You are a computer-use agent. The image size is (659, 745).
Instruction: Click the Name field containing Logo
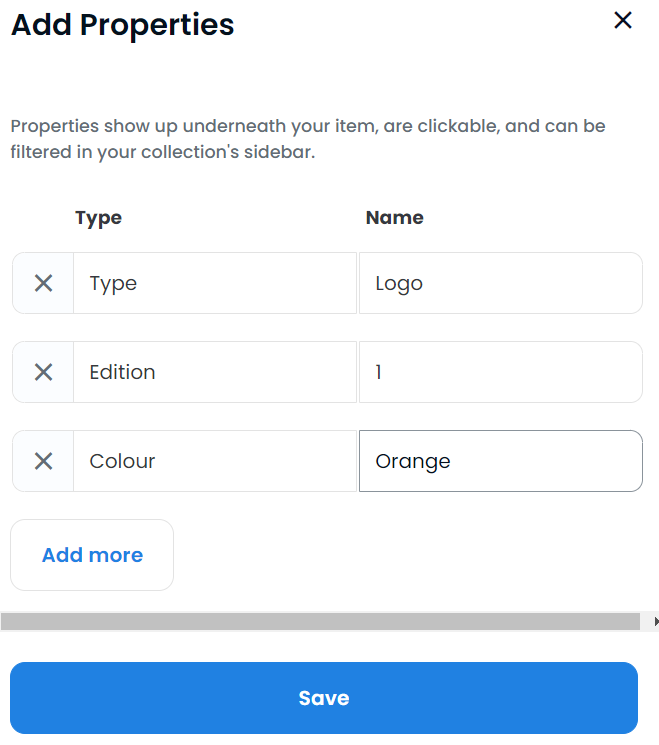click(x=500, y=283)
